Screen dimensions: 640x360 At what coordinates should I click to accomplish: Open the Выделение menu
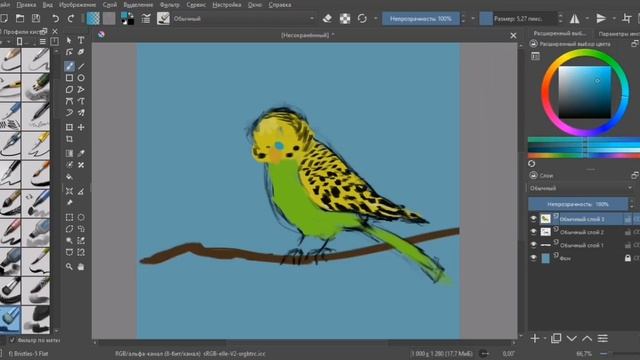tap(138, 5)
